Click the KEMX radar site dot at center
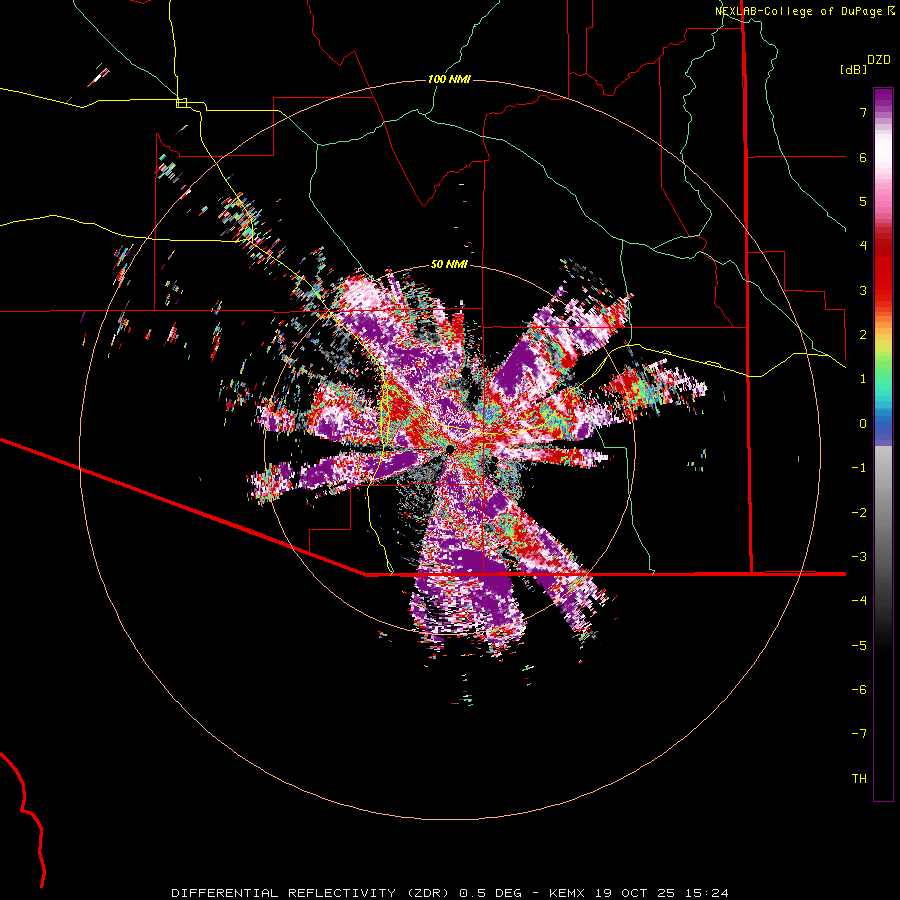The image size is (900, 900). 451,448
